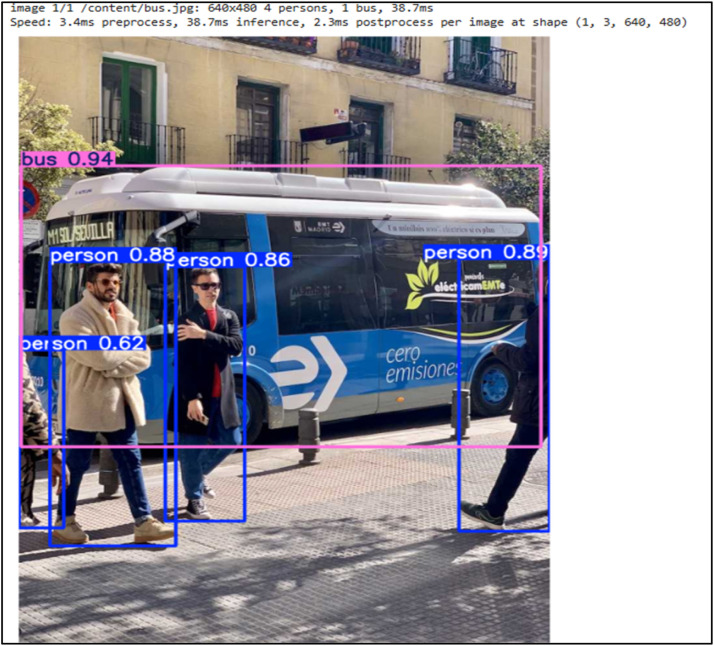Click the Speed preprocess output line
Image resolution: width=714 pixels, height=646 pixels.
(348, 22)
